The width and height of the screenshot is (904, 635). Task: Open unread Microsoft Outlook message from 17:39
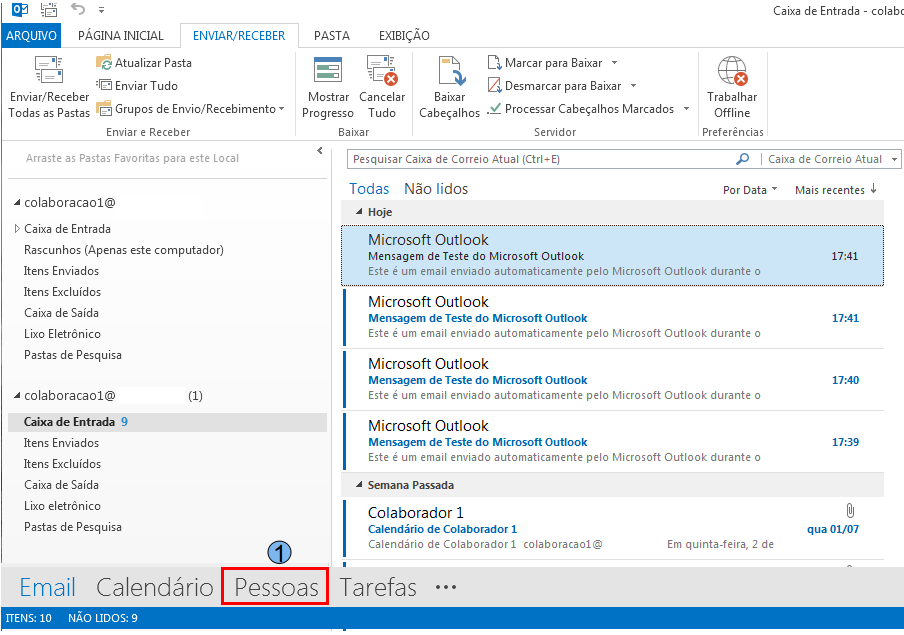click(x=613, y=441)
